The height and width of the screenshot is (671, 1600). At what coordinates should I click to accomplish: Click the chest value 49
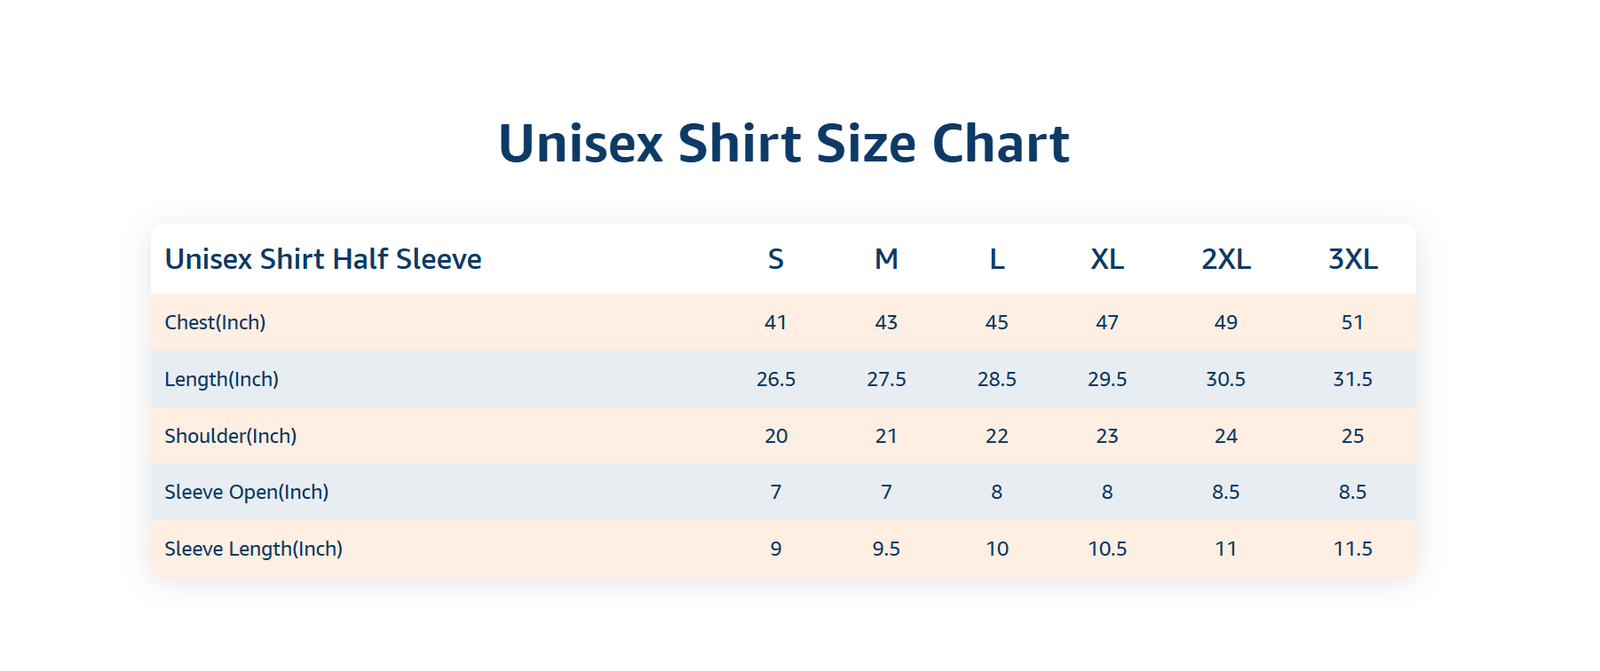[x=1226, y=322]
